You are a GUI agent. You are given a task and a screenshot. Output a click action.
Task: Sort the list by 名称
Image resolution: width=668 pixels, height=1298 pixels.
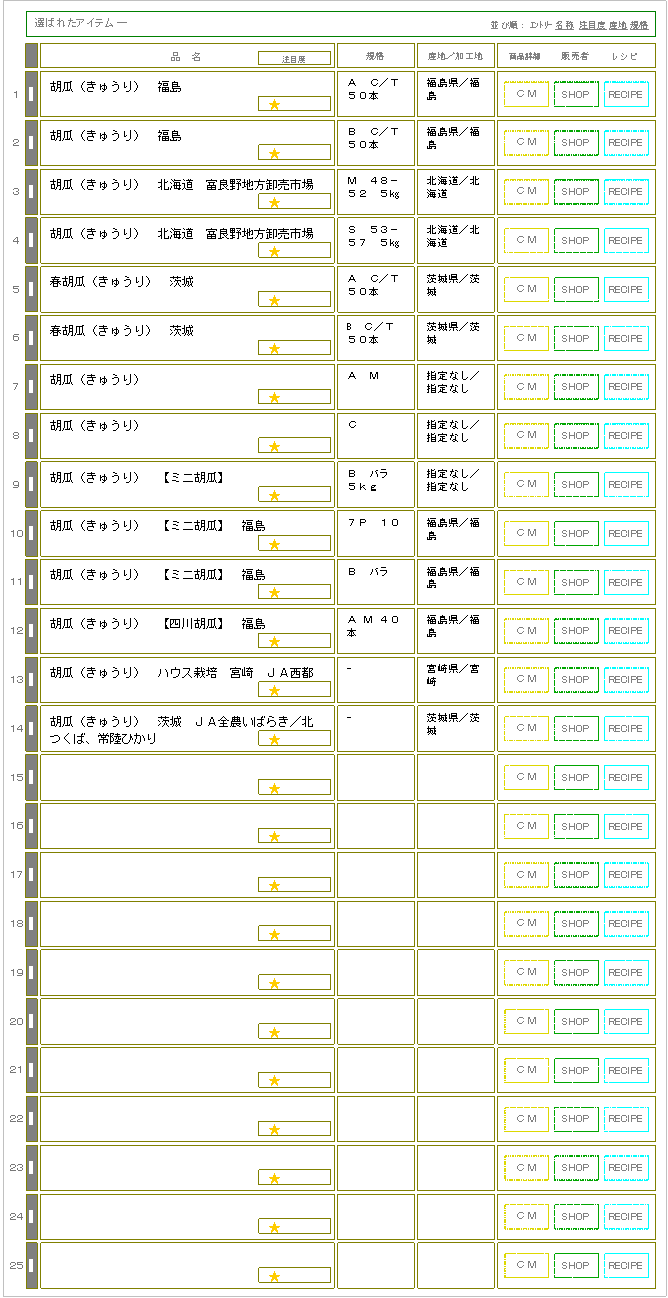[x=565, y=24]
